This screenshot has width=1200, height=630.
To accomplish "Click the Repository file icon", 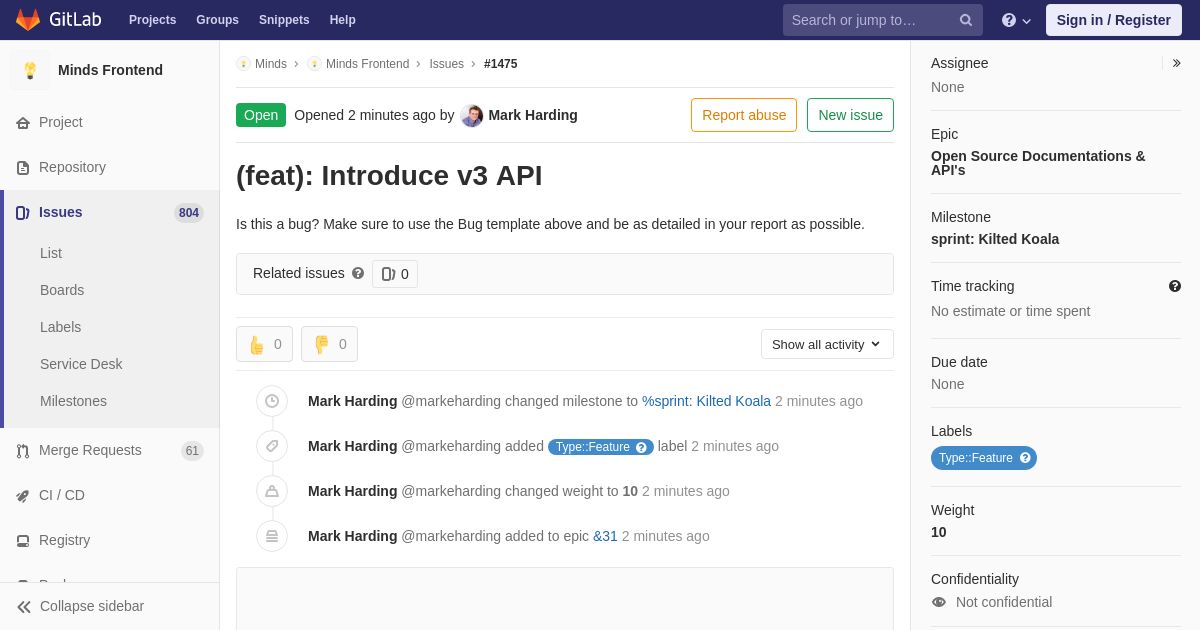I will [23, 168].
